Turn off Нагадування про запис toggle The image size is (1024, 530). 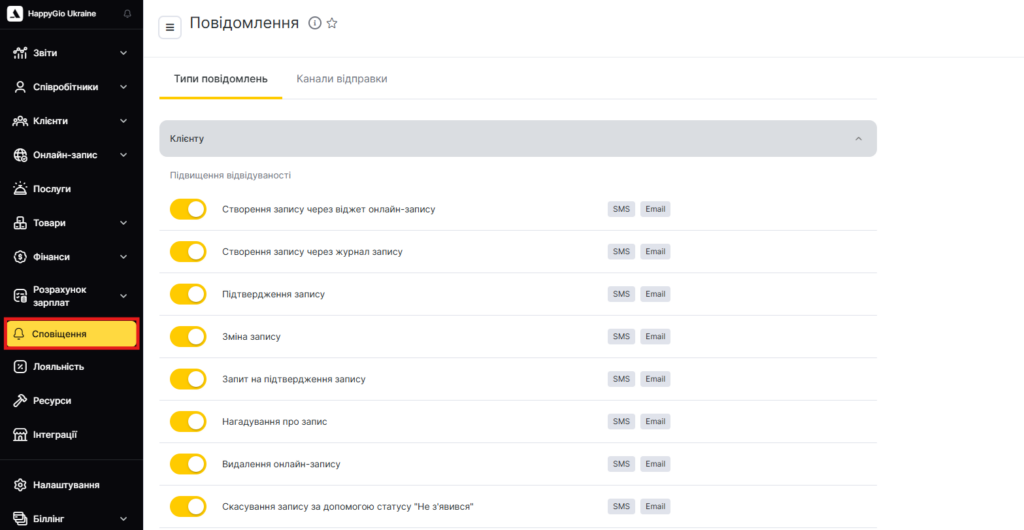(188, 421)
